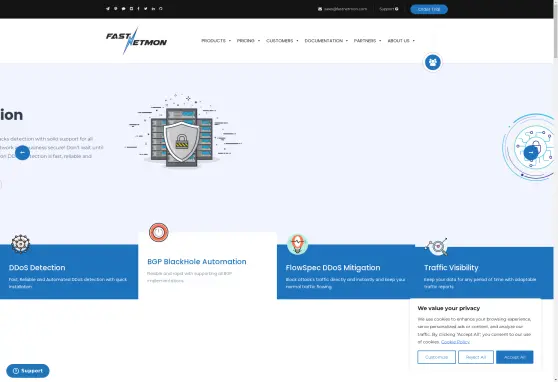Expand the Customers menu
The image size is (558, 382).
(x=282, y=41)
